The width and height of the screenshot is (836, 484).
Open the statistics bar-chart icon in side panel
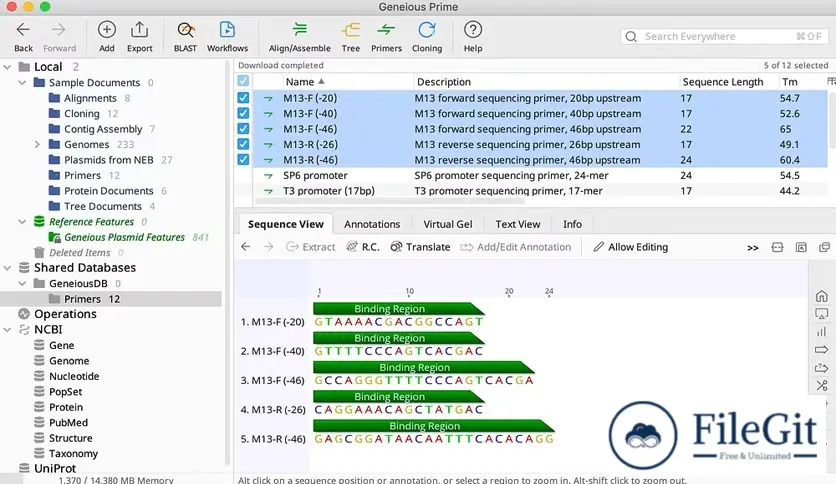coord(822,332)
